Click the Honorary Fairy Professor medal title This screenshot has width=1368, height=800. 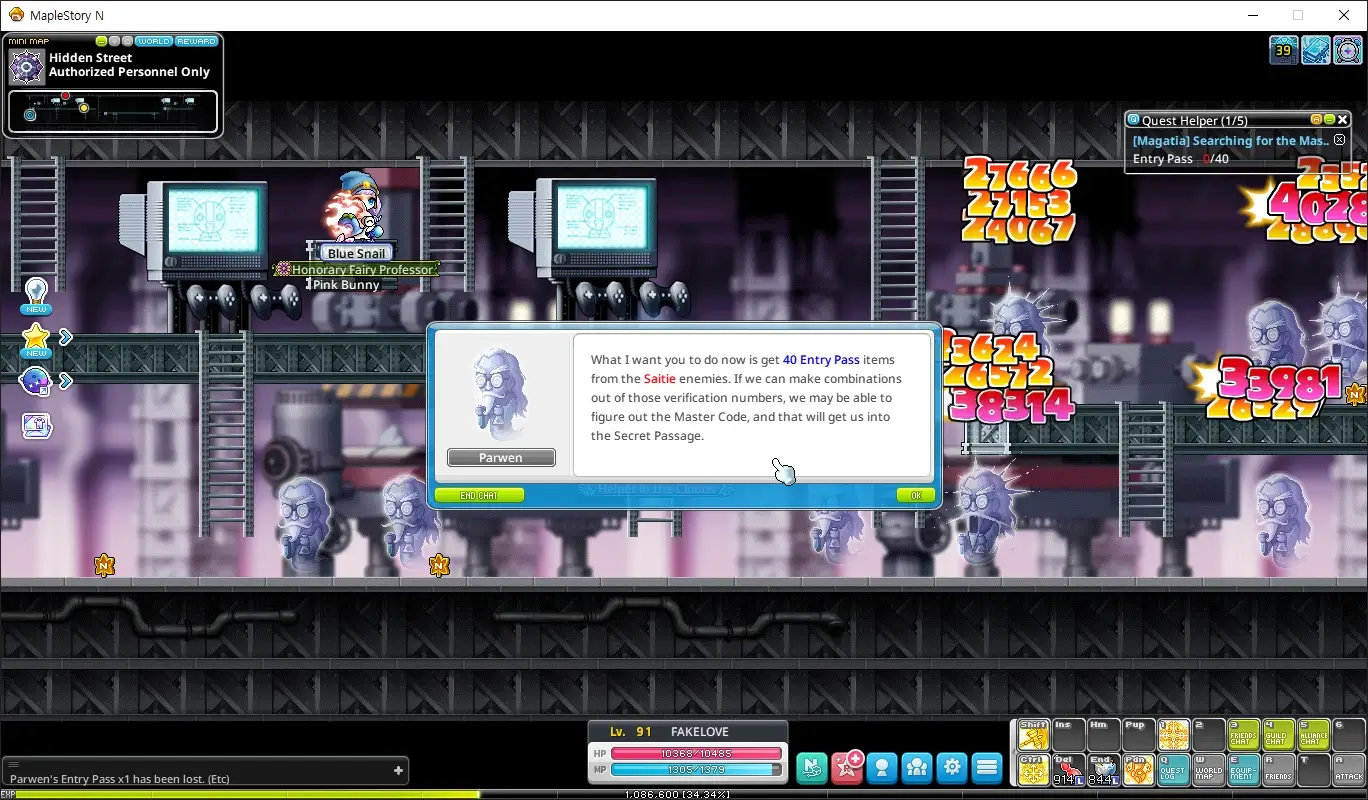click(x=356, y=269)
